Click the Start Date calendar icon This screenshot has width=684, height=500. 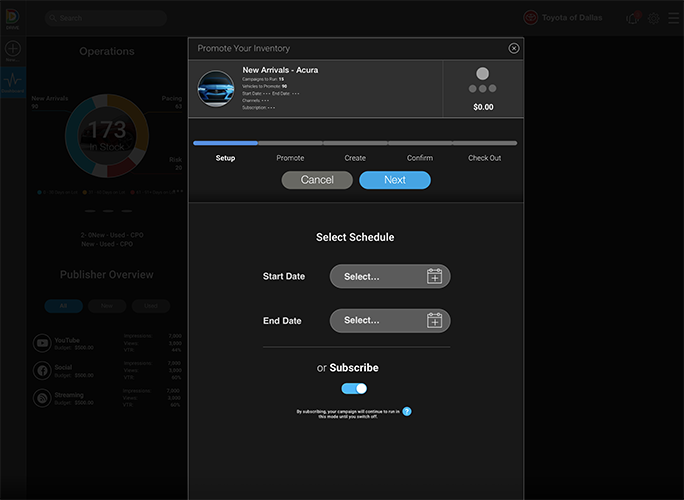434,277
